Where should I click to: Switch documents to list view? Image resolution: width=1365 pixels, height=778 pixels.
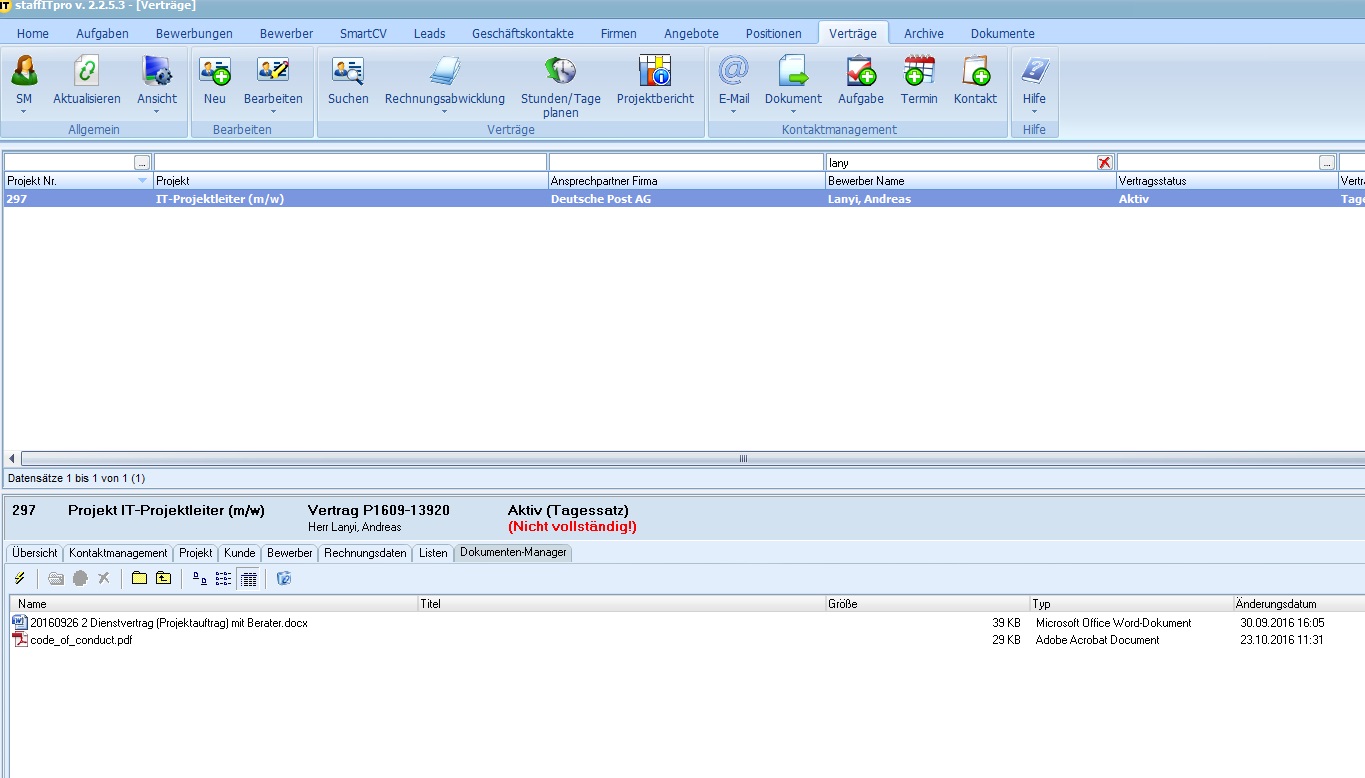click(223, 578)
